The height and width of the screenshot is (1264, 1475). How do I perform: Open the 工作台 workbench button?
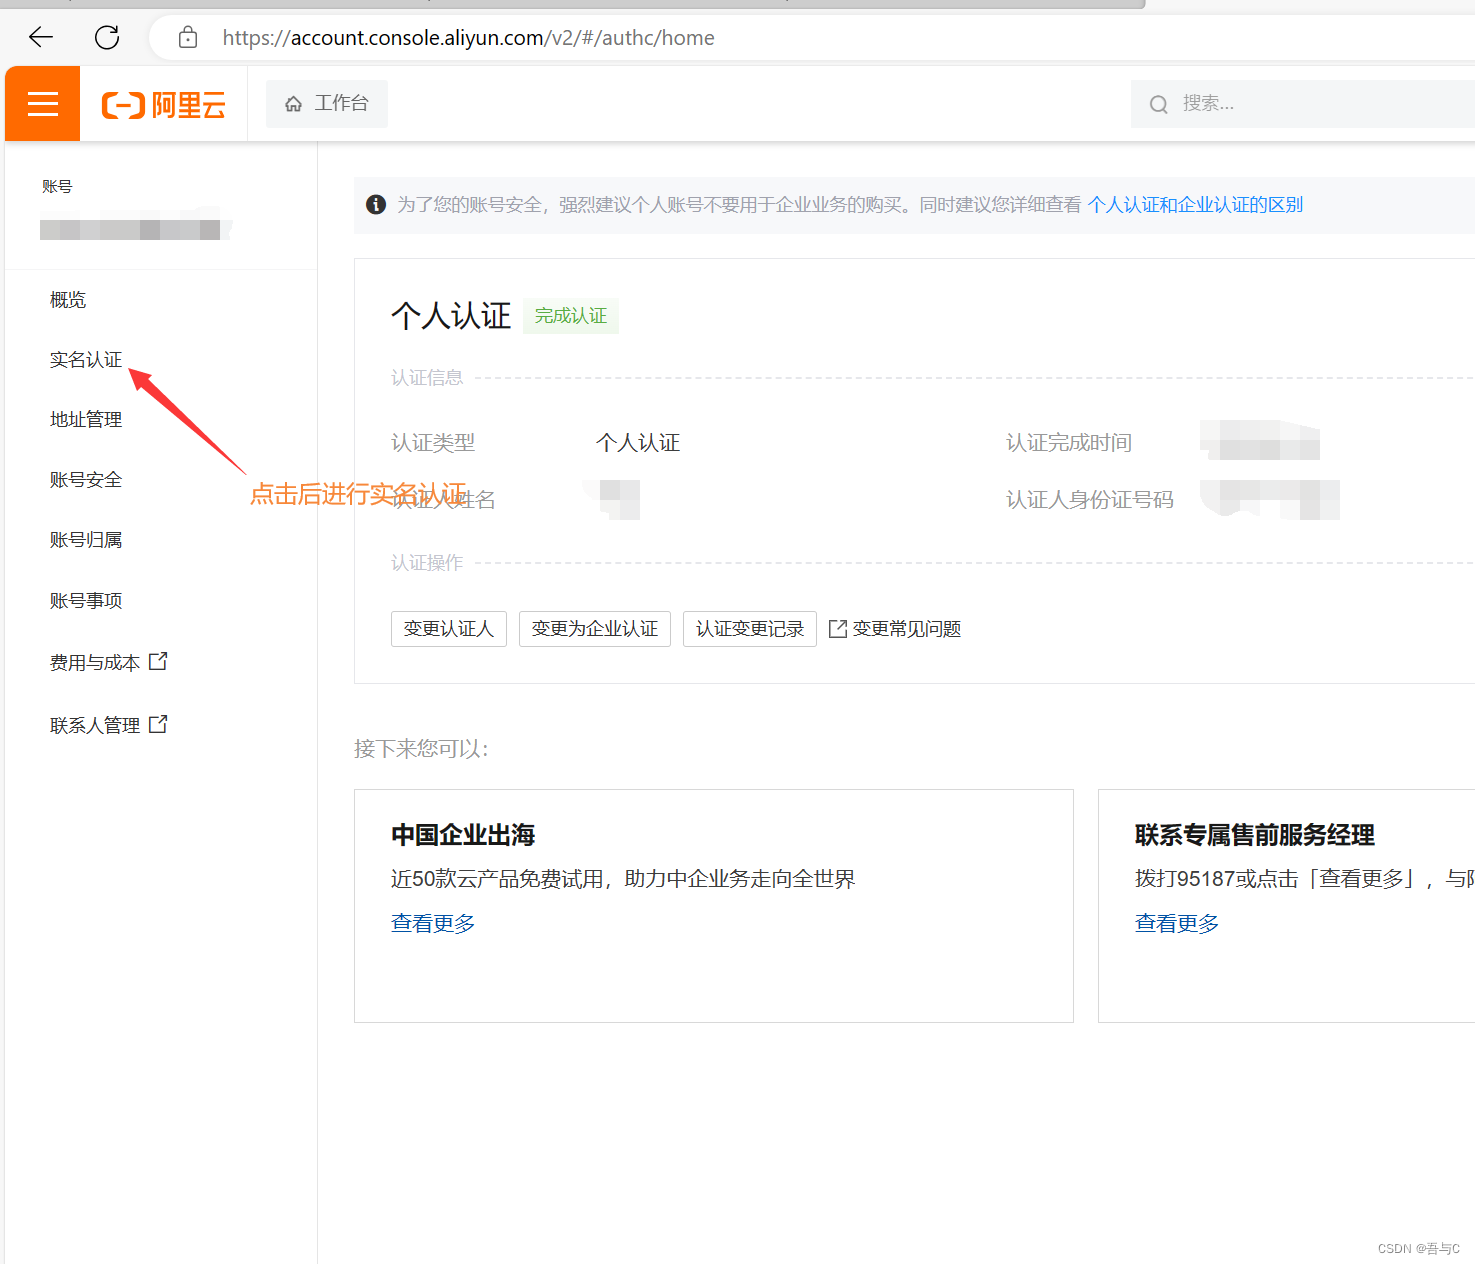(326, 104)
